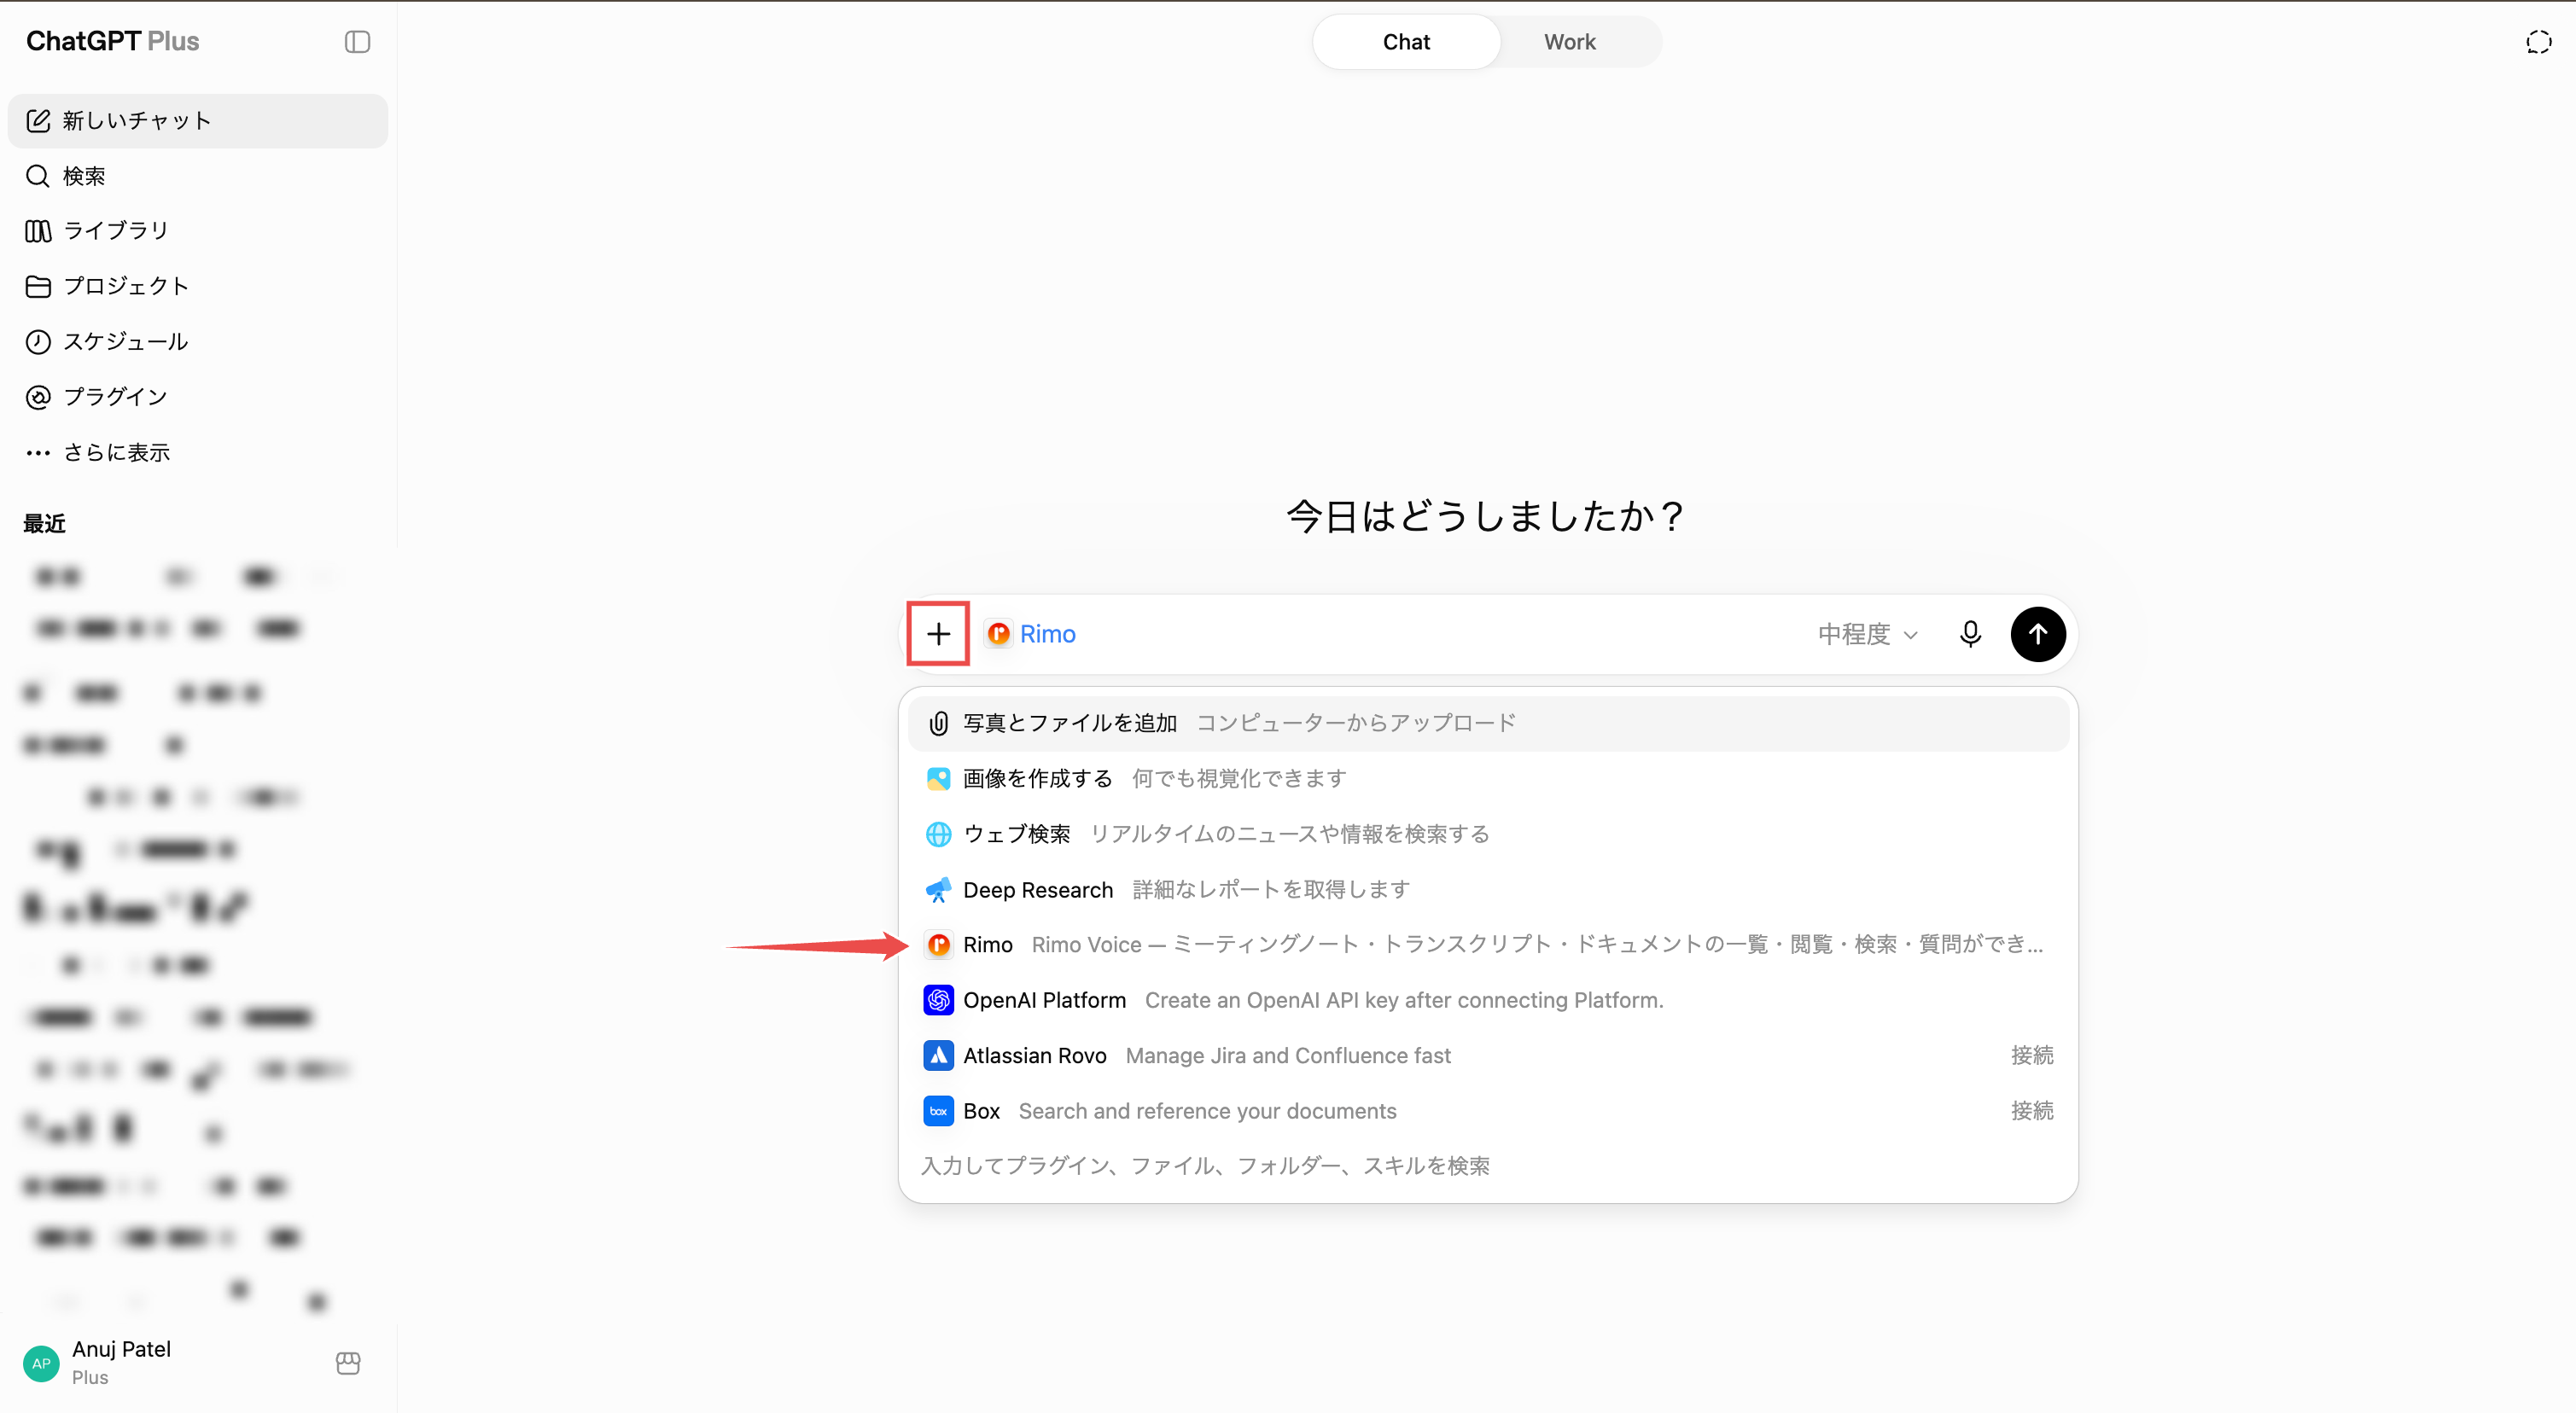The image size is (2576, 1413).
Task: Click the Rimo chip icon in the composer
Action: pyautogui.click(x=998, y=634)
